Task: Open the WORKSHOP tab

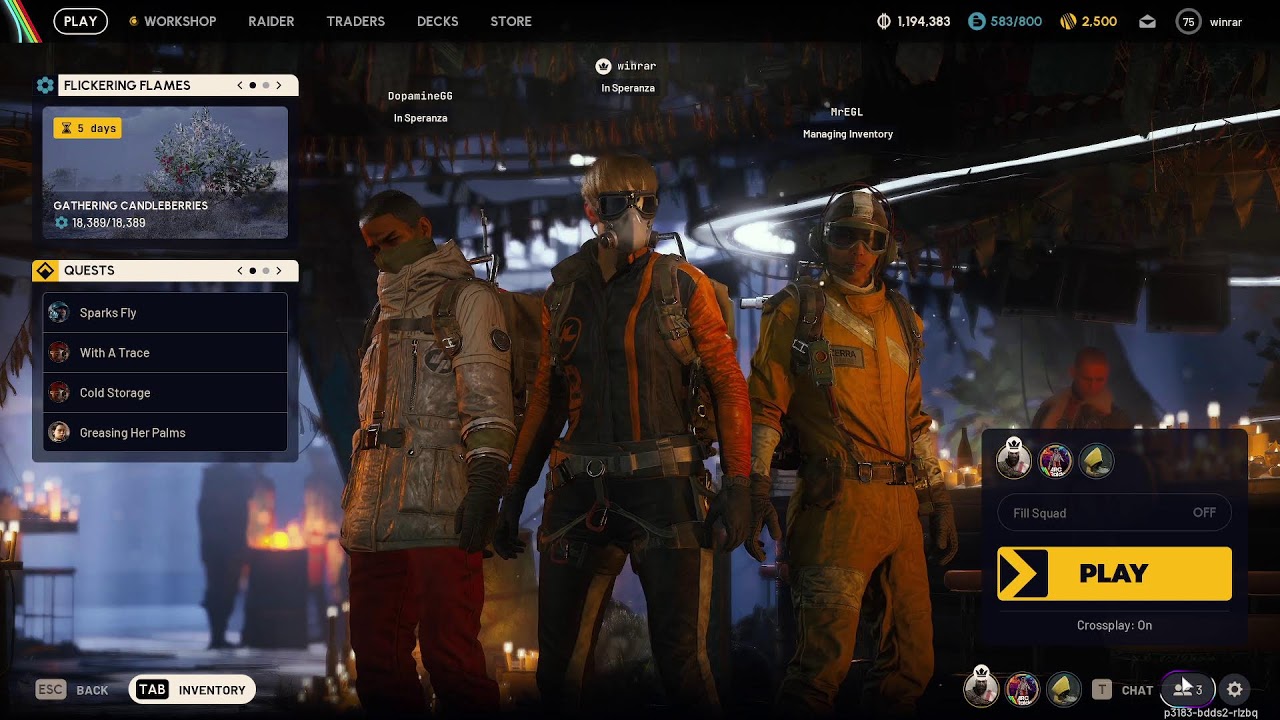Action: (180, 21)
